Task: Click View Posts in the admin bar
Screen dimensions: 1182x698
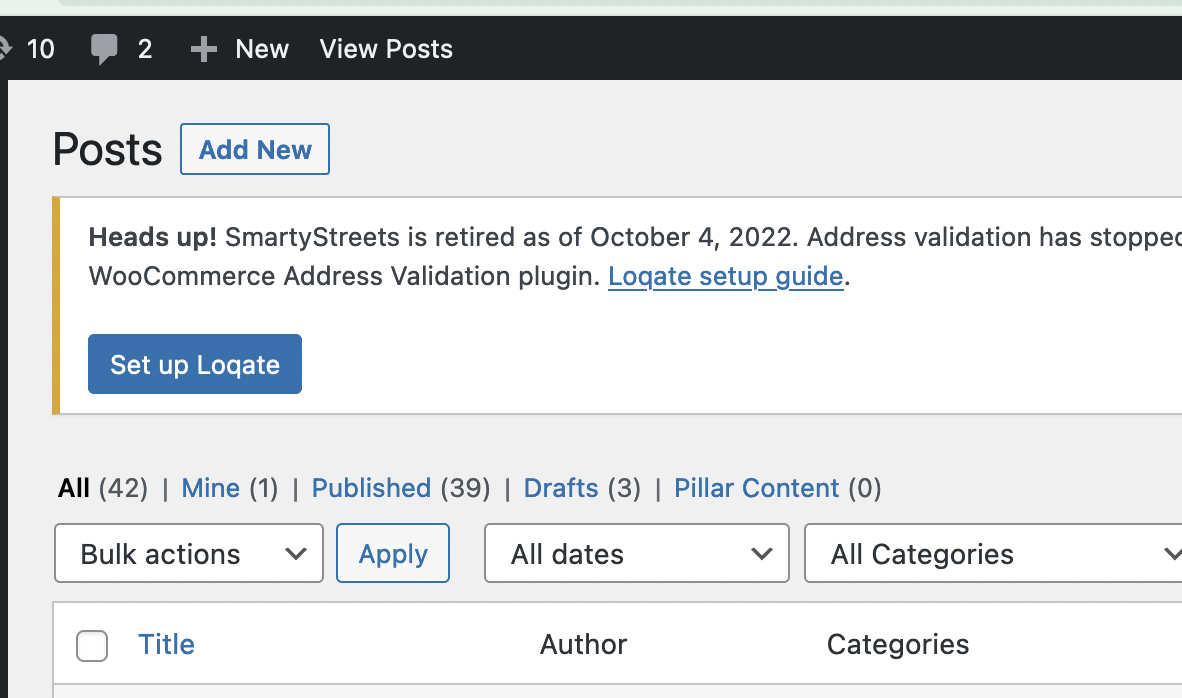Action: click(386, 49)
